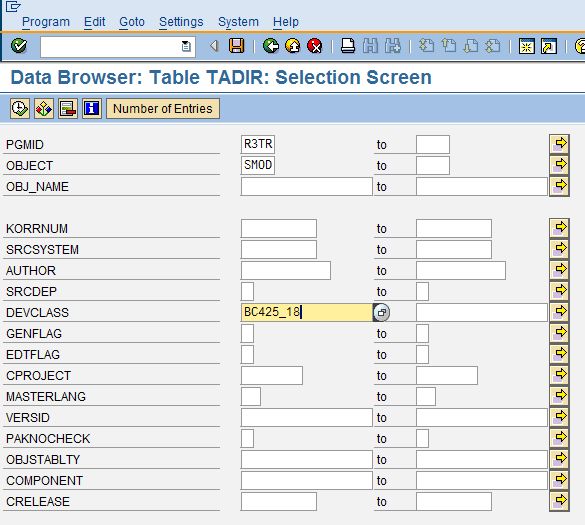585x525 pixels.
Task: Open the command field history dropdown
Action: 186,47
